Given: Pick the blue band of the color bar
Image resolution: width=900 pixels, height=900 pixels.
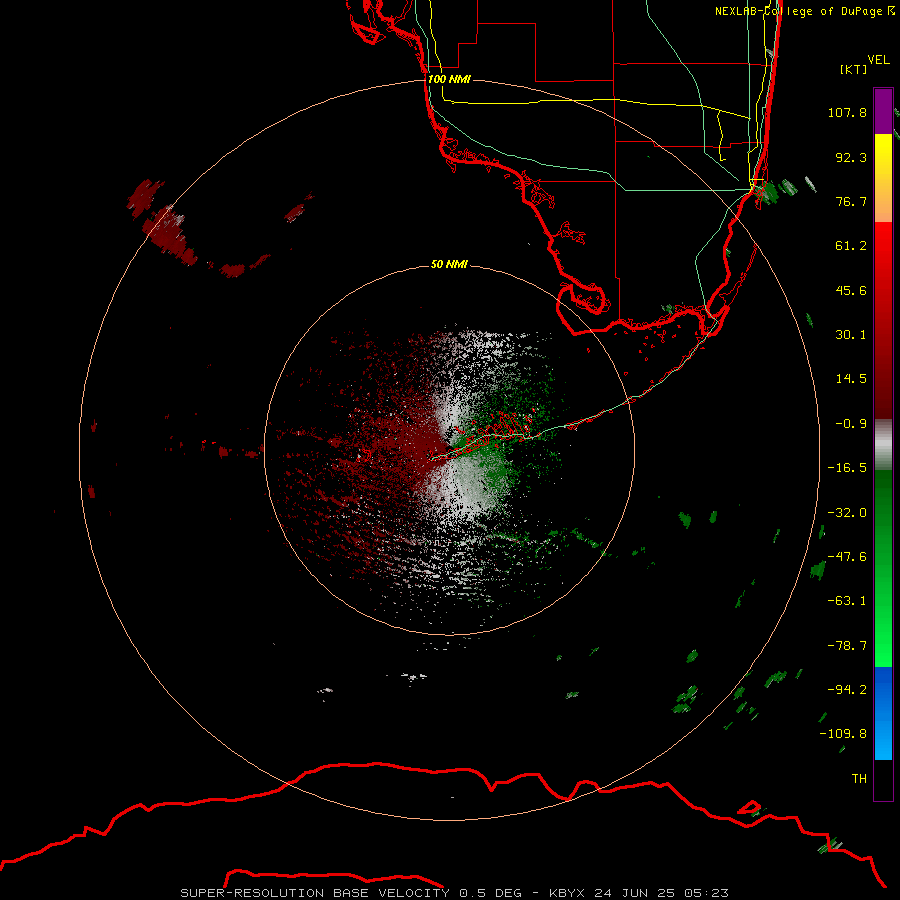Looking at the screenshot, I should pyautogui.click(x=883, y=713).
